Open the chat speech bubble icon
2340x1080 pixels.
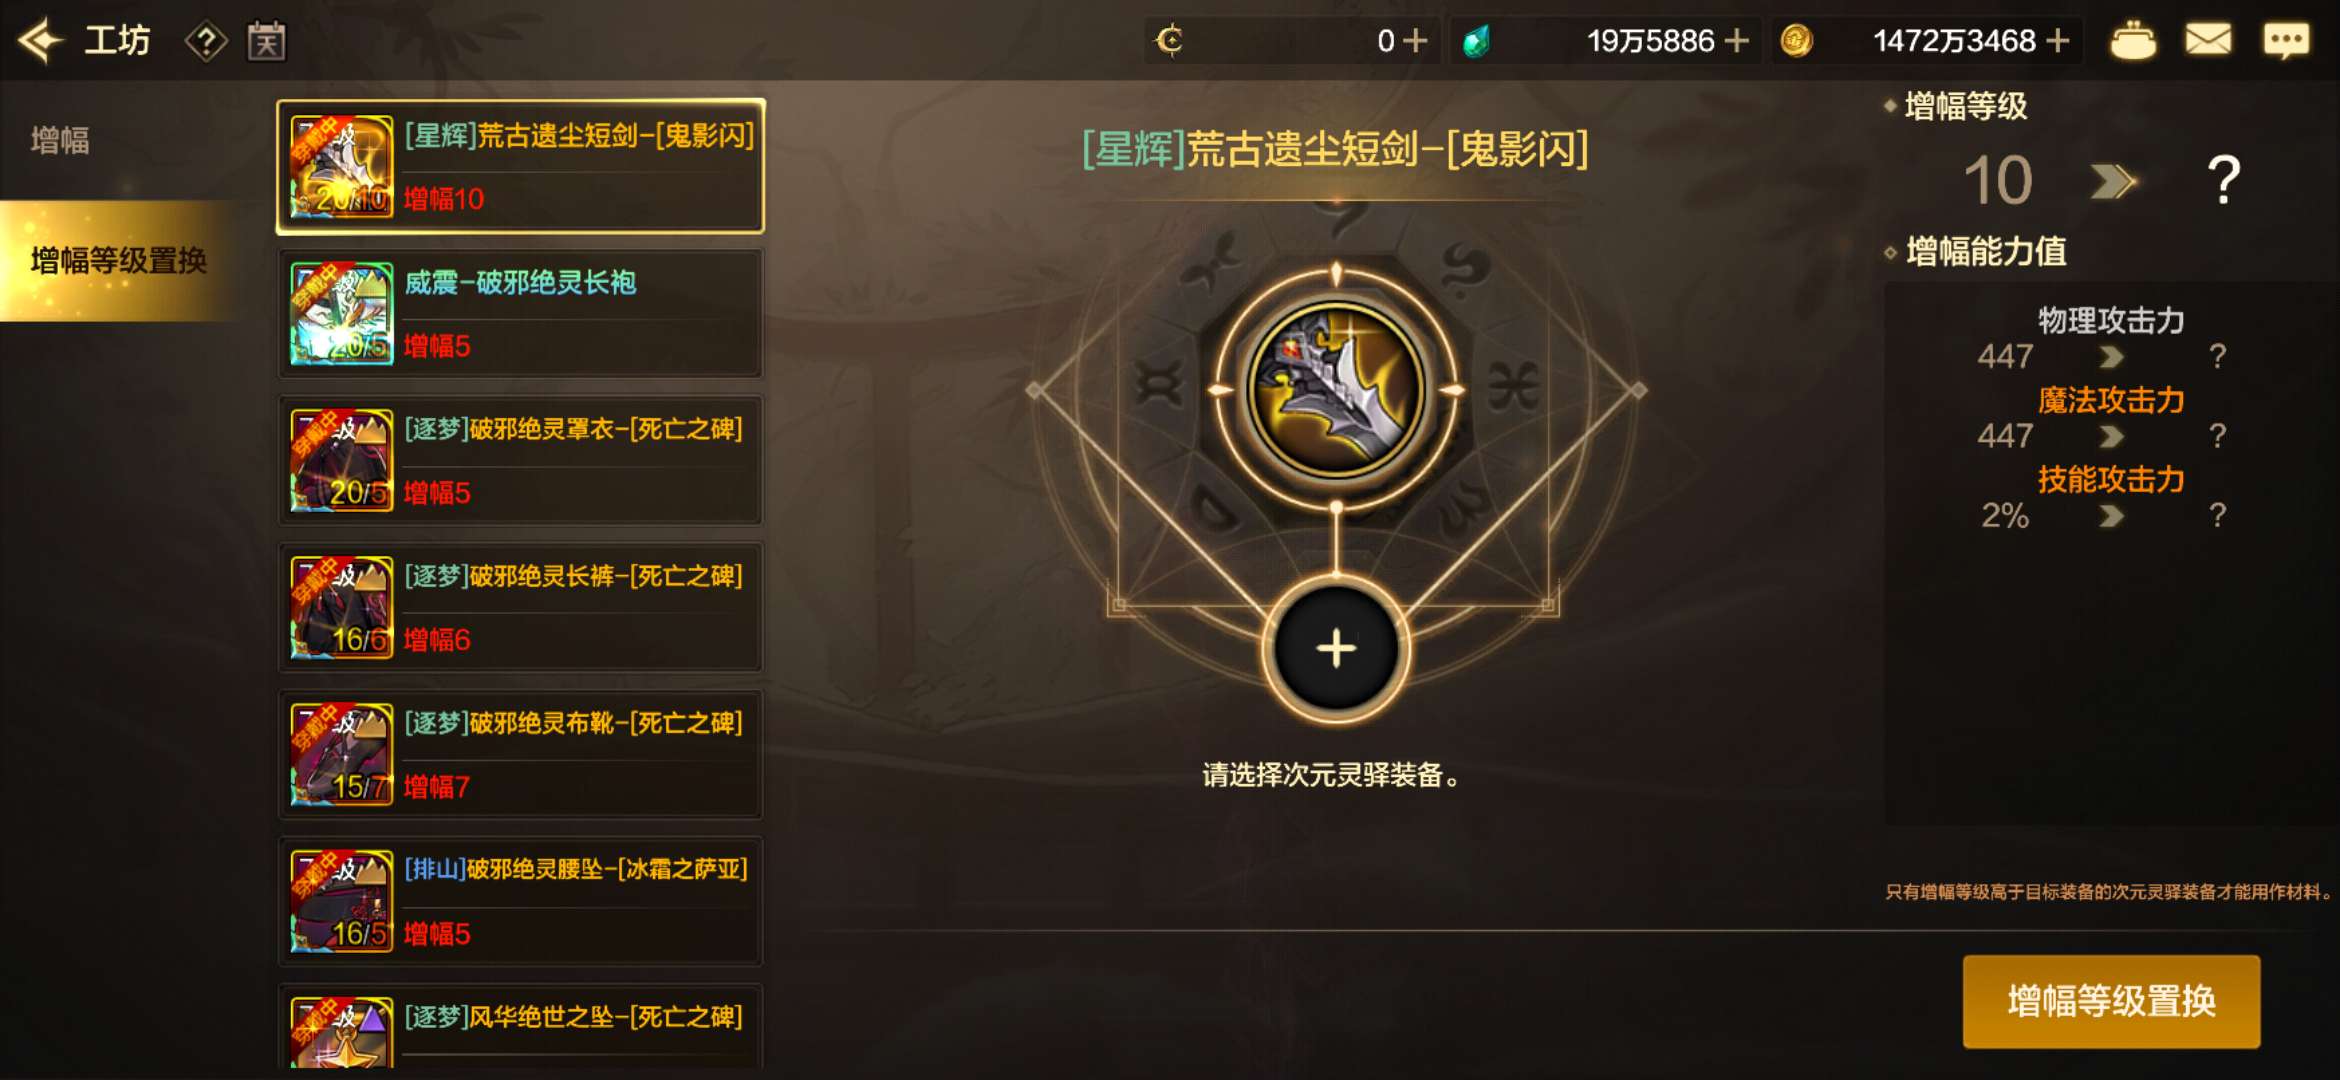2286,40
